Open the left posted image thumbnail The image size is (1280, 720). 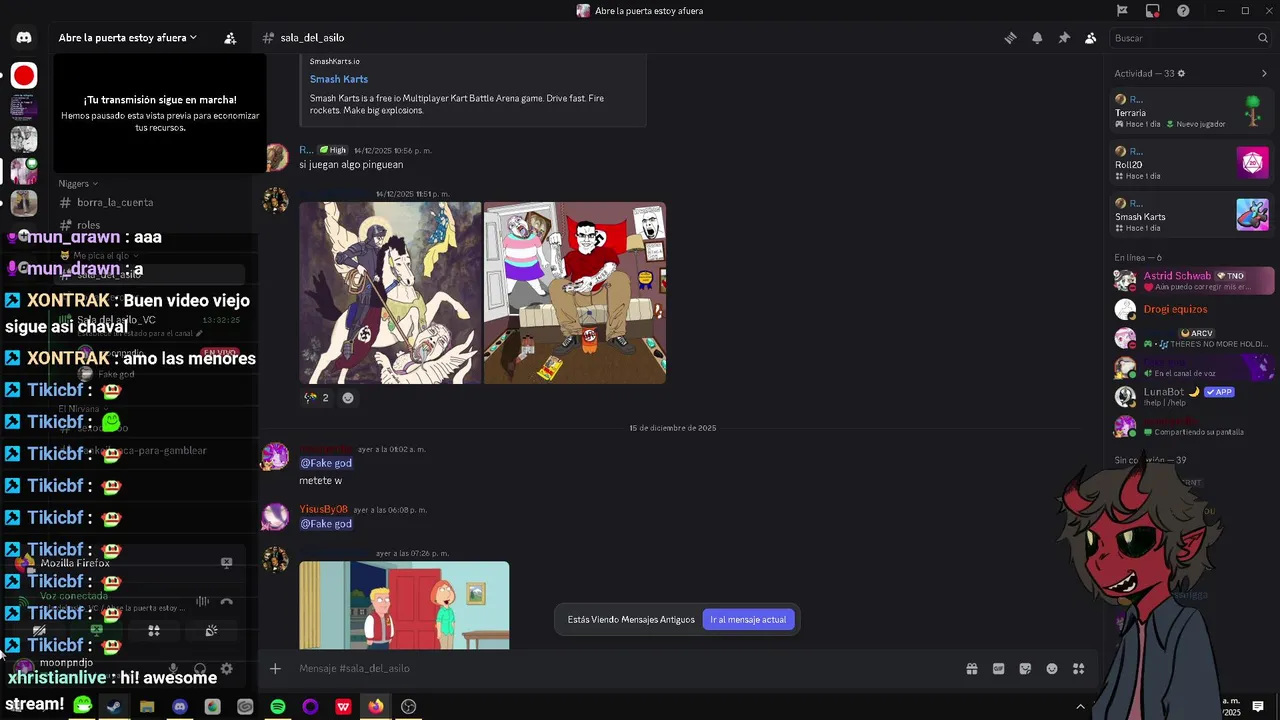(x=390, y=293)
